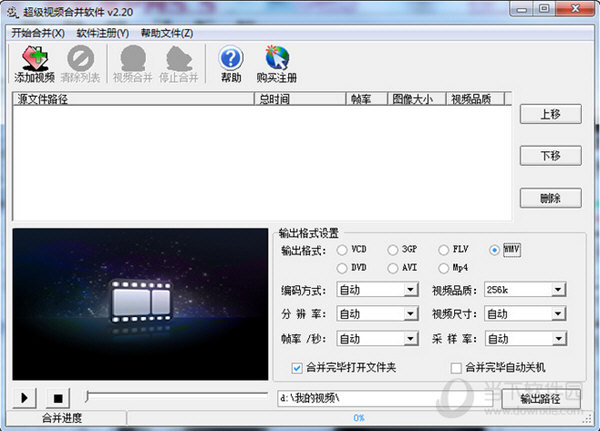
Task: Click the 输出路径 output path button
Action: [541, 399]
